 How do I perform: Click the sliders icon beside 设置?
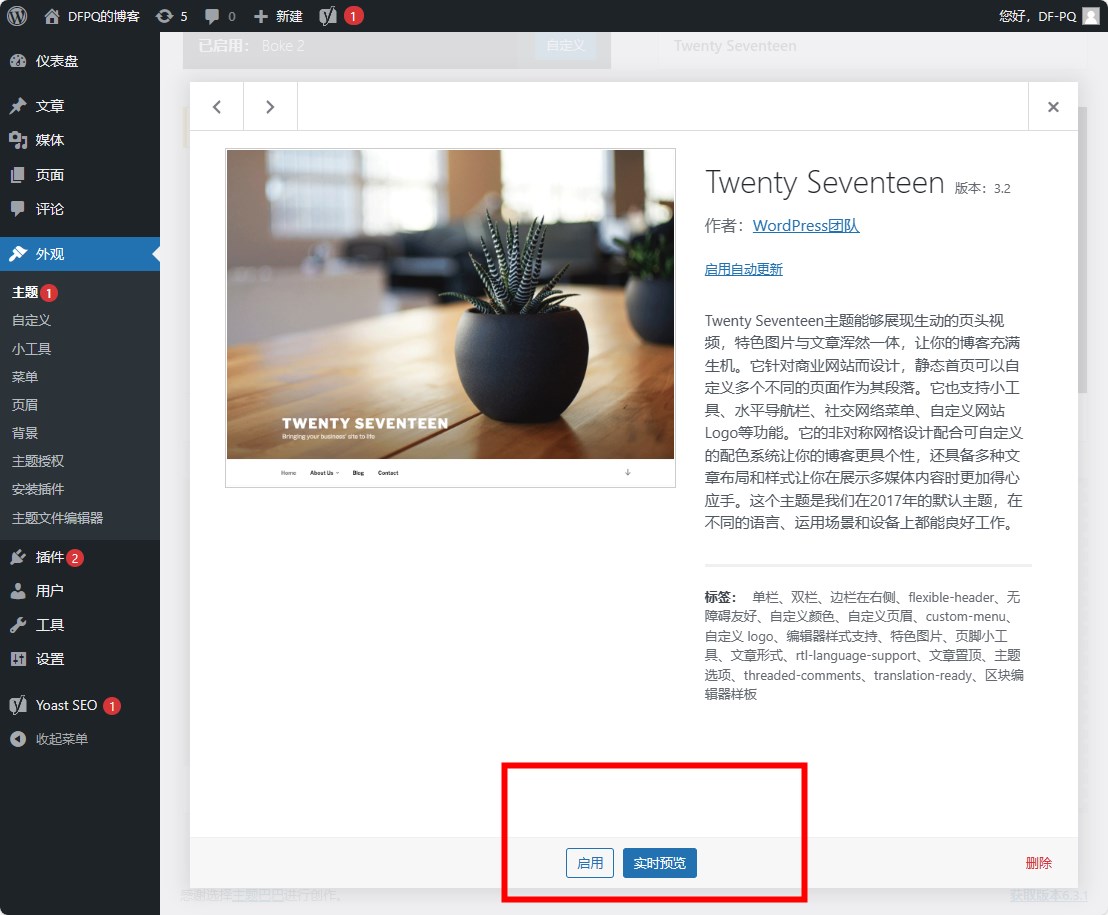18,659
